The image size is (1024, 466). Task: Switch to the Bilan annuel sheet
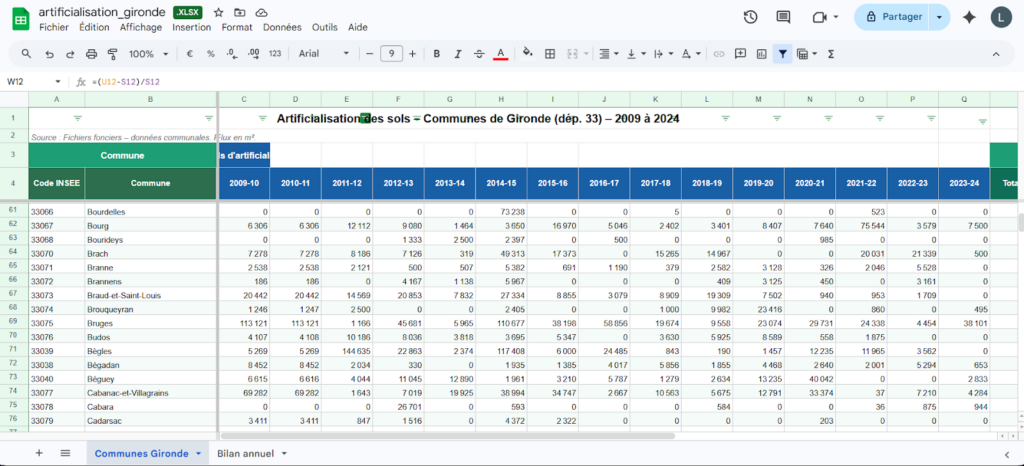[x=245, y=453]
